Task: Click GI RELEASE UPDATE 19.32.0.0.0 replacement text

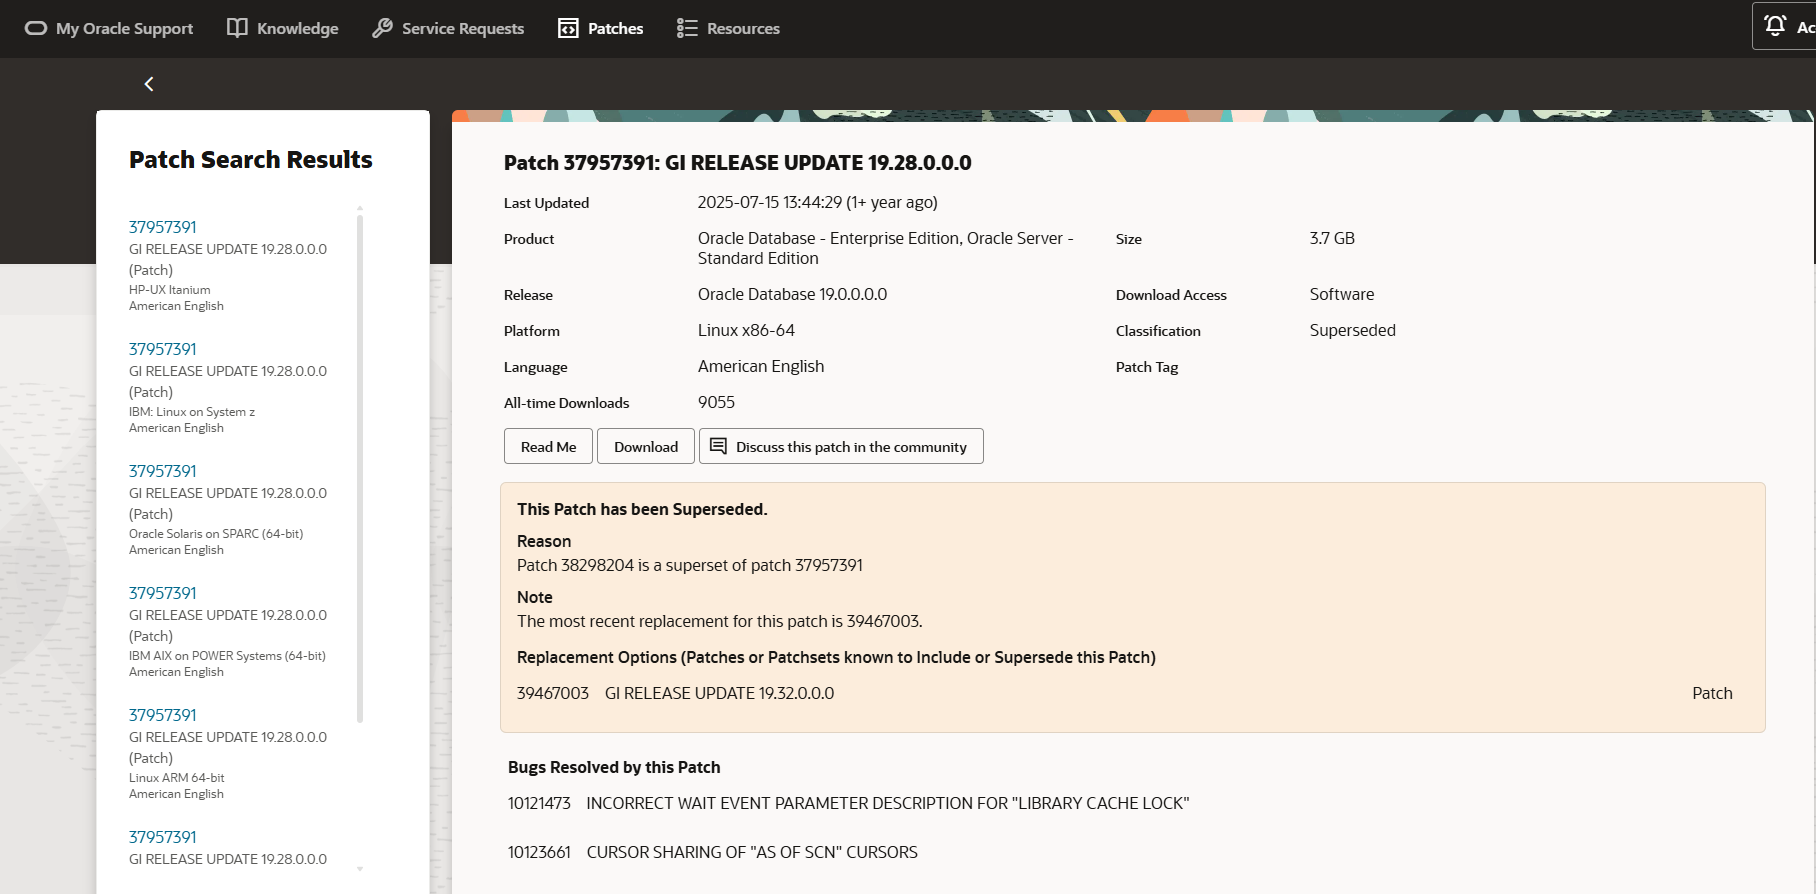Action: coord(719,693)
